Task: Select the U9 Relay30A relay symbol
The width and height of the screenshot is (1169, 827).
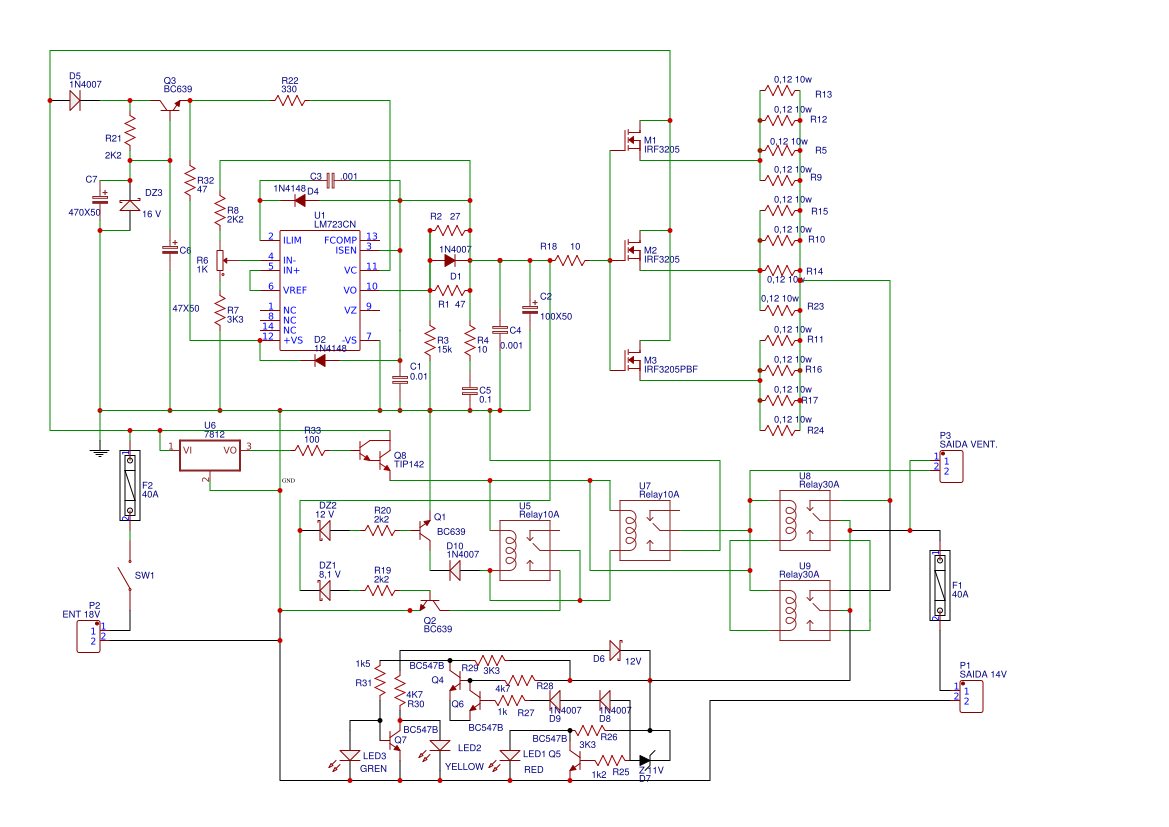Action: click(x=805, y=611)
